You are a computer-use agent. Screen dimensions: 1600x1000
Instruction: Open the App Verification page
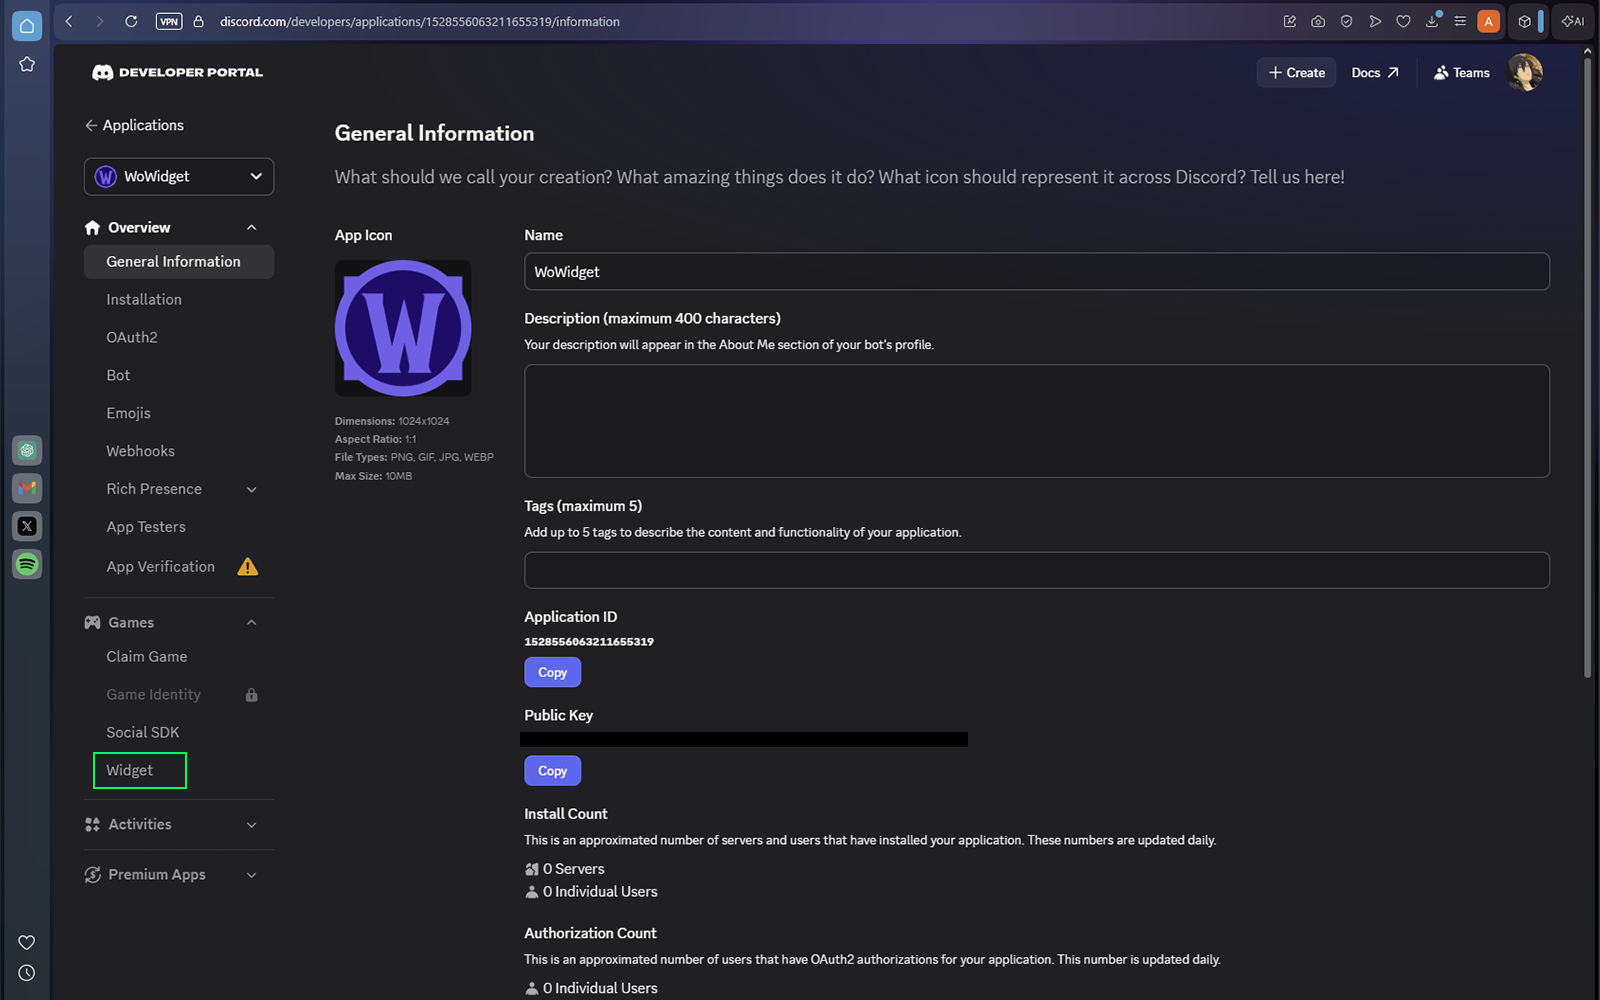pos(160,566)
